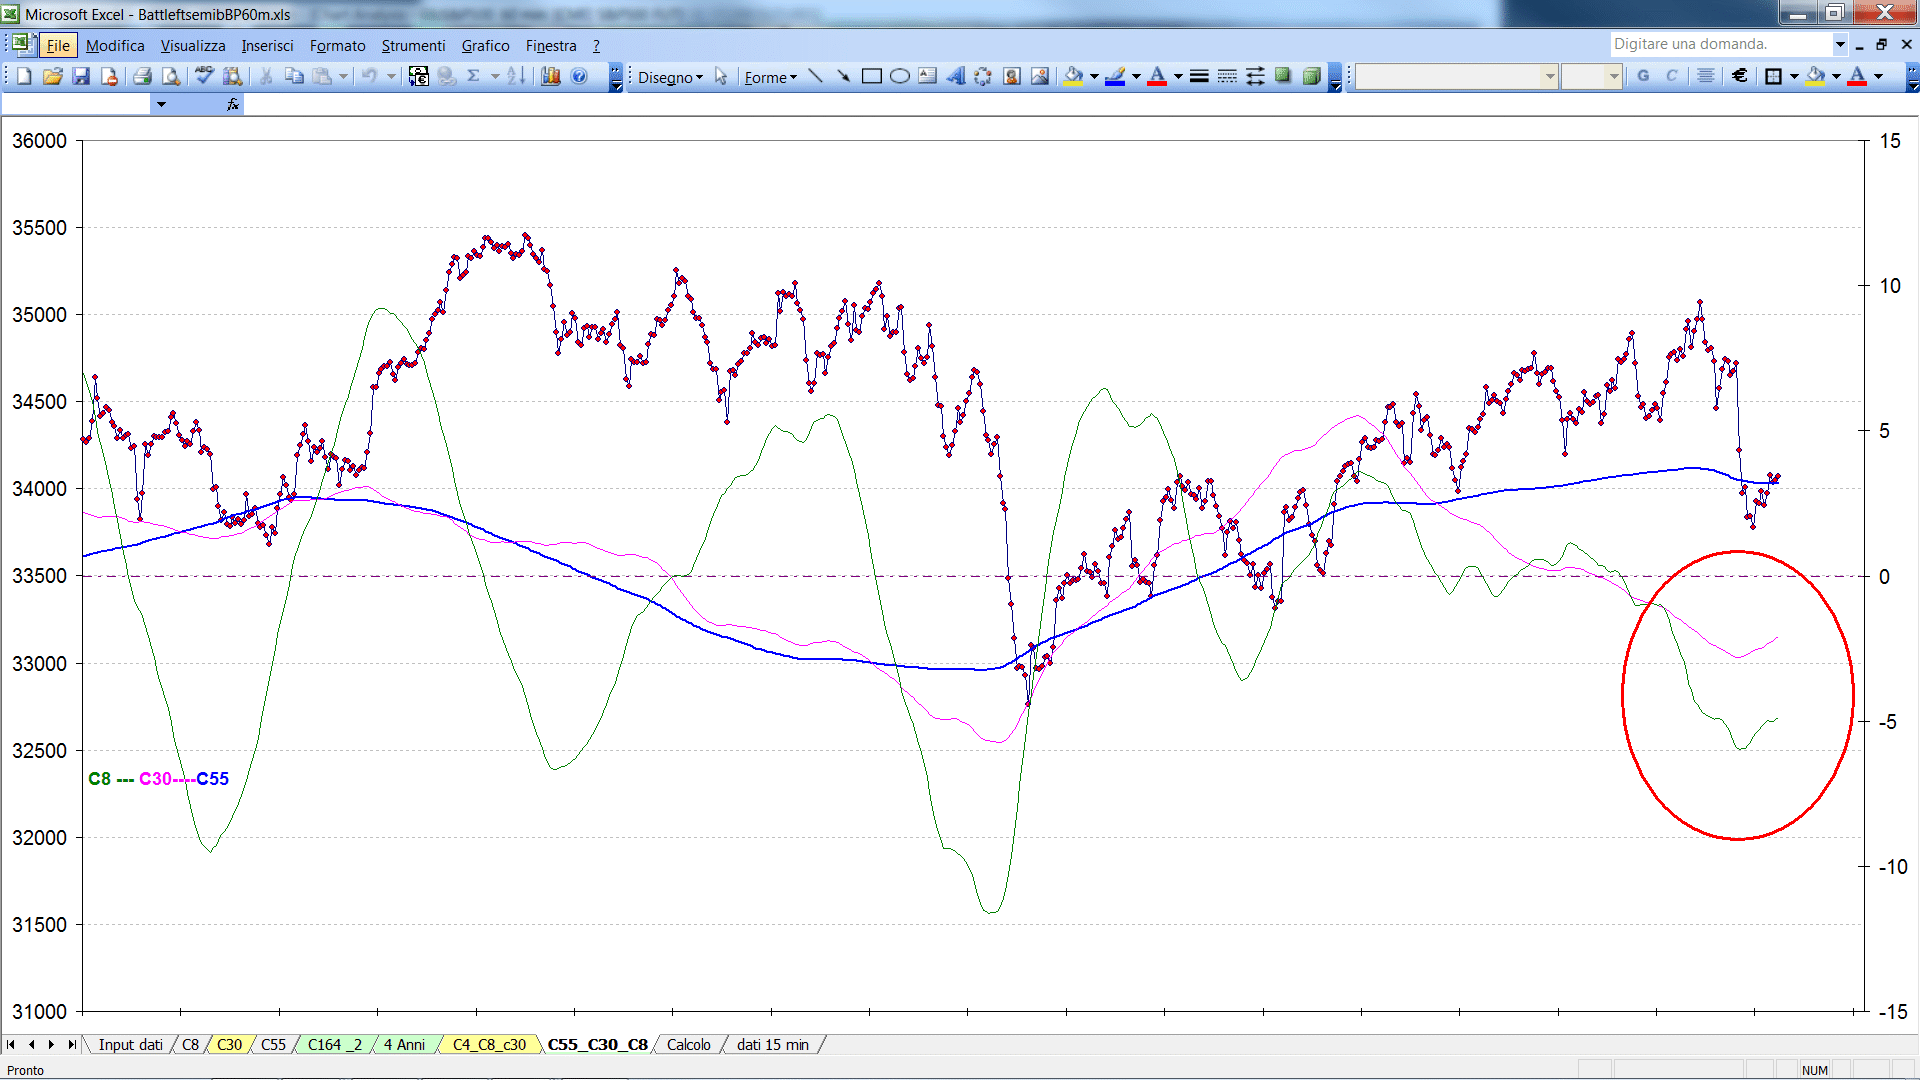Screen dimensions: 1920x1080
Task: Toggle italic (C) formatting
Action: click(x=1671, y=76)
